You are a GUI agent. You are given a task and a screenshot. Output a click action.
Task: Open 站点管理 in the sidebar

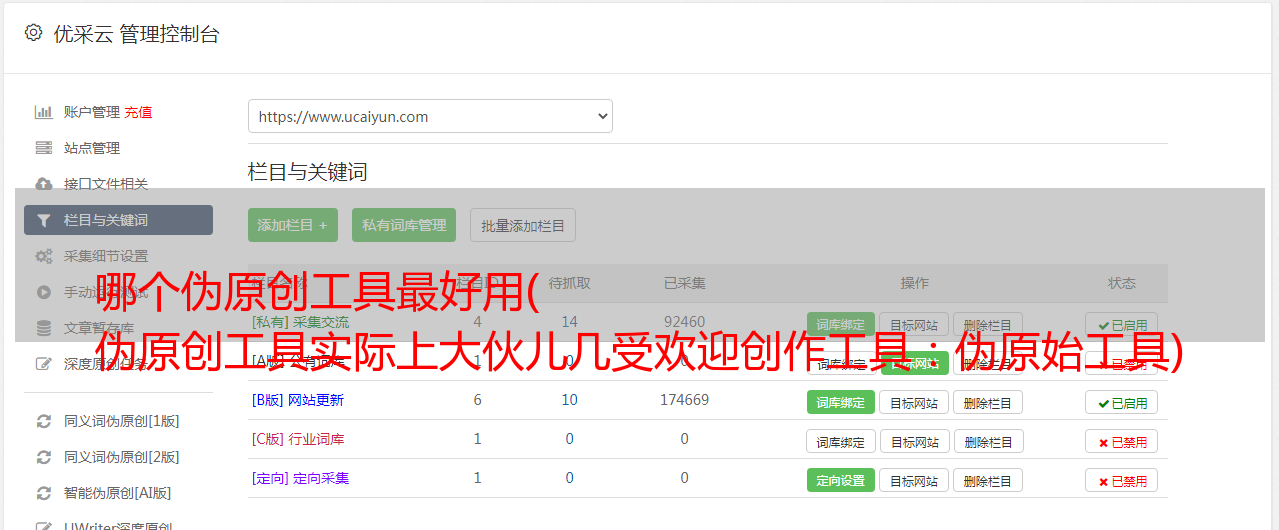pyautogui.click(x=92, y=148)
